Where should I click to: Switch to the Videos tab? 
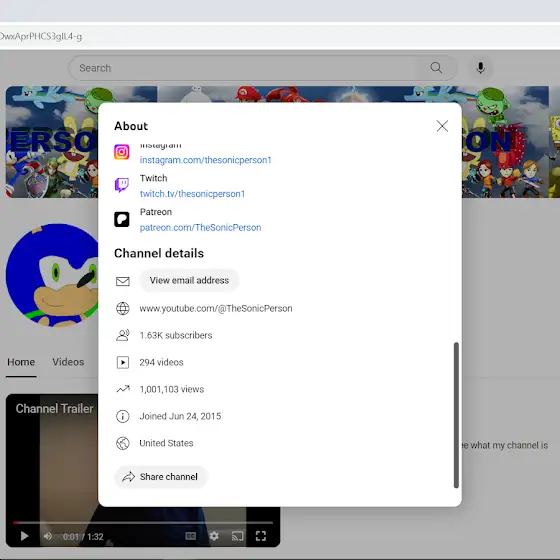[68, 362]
